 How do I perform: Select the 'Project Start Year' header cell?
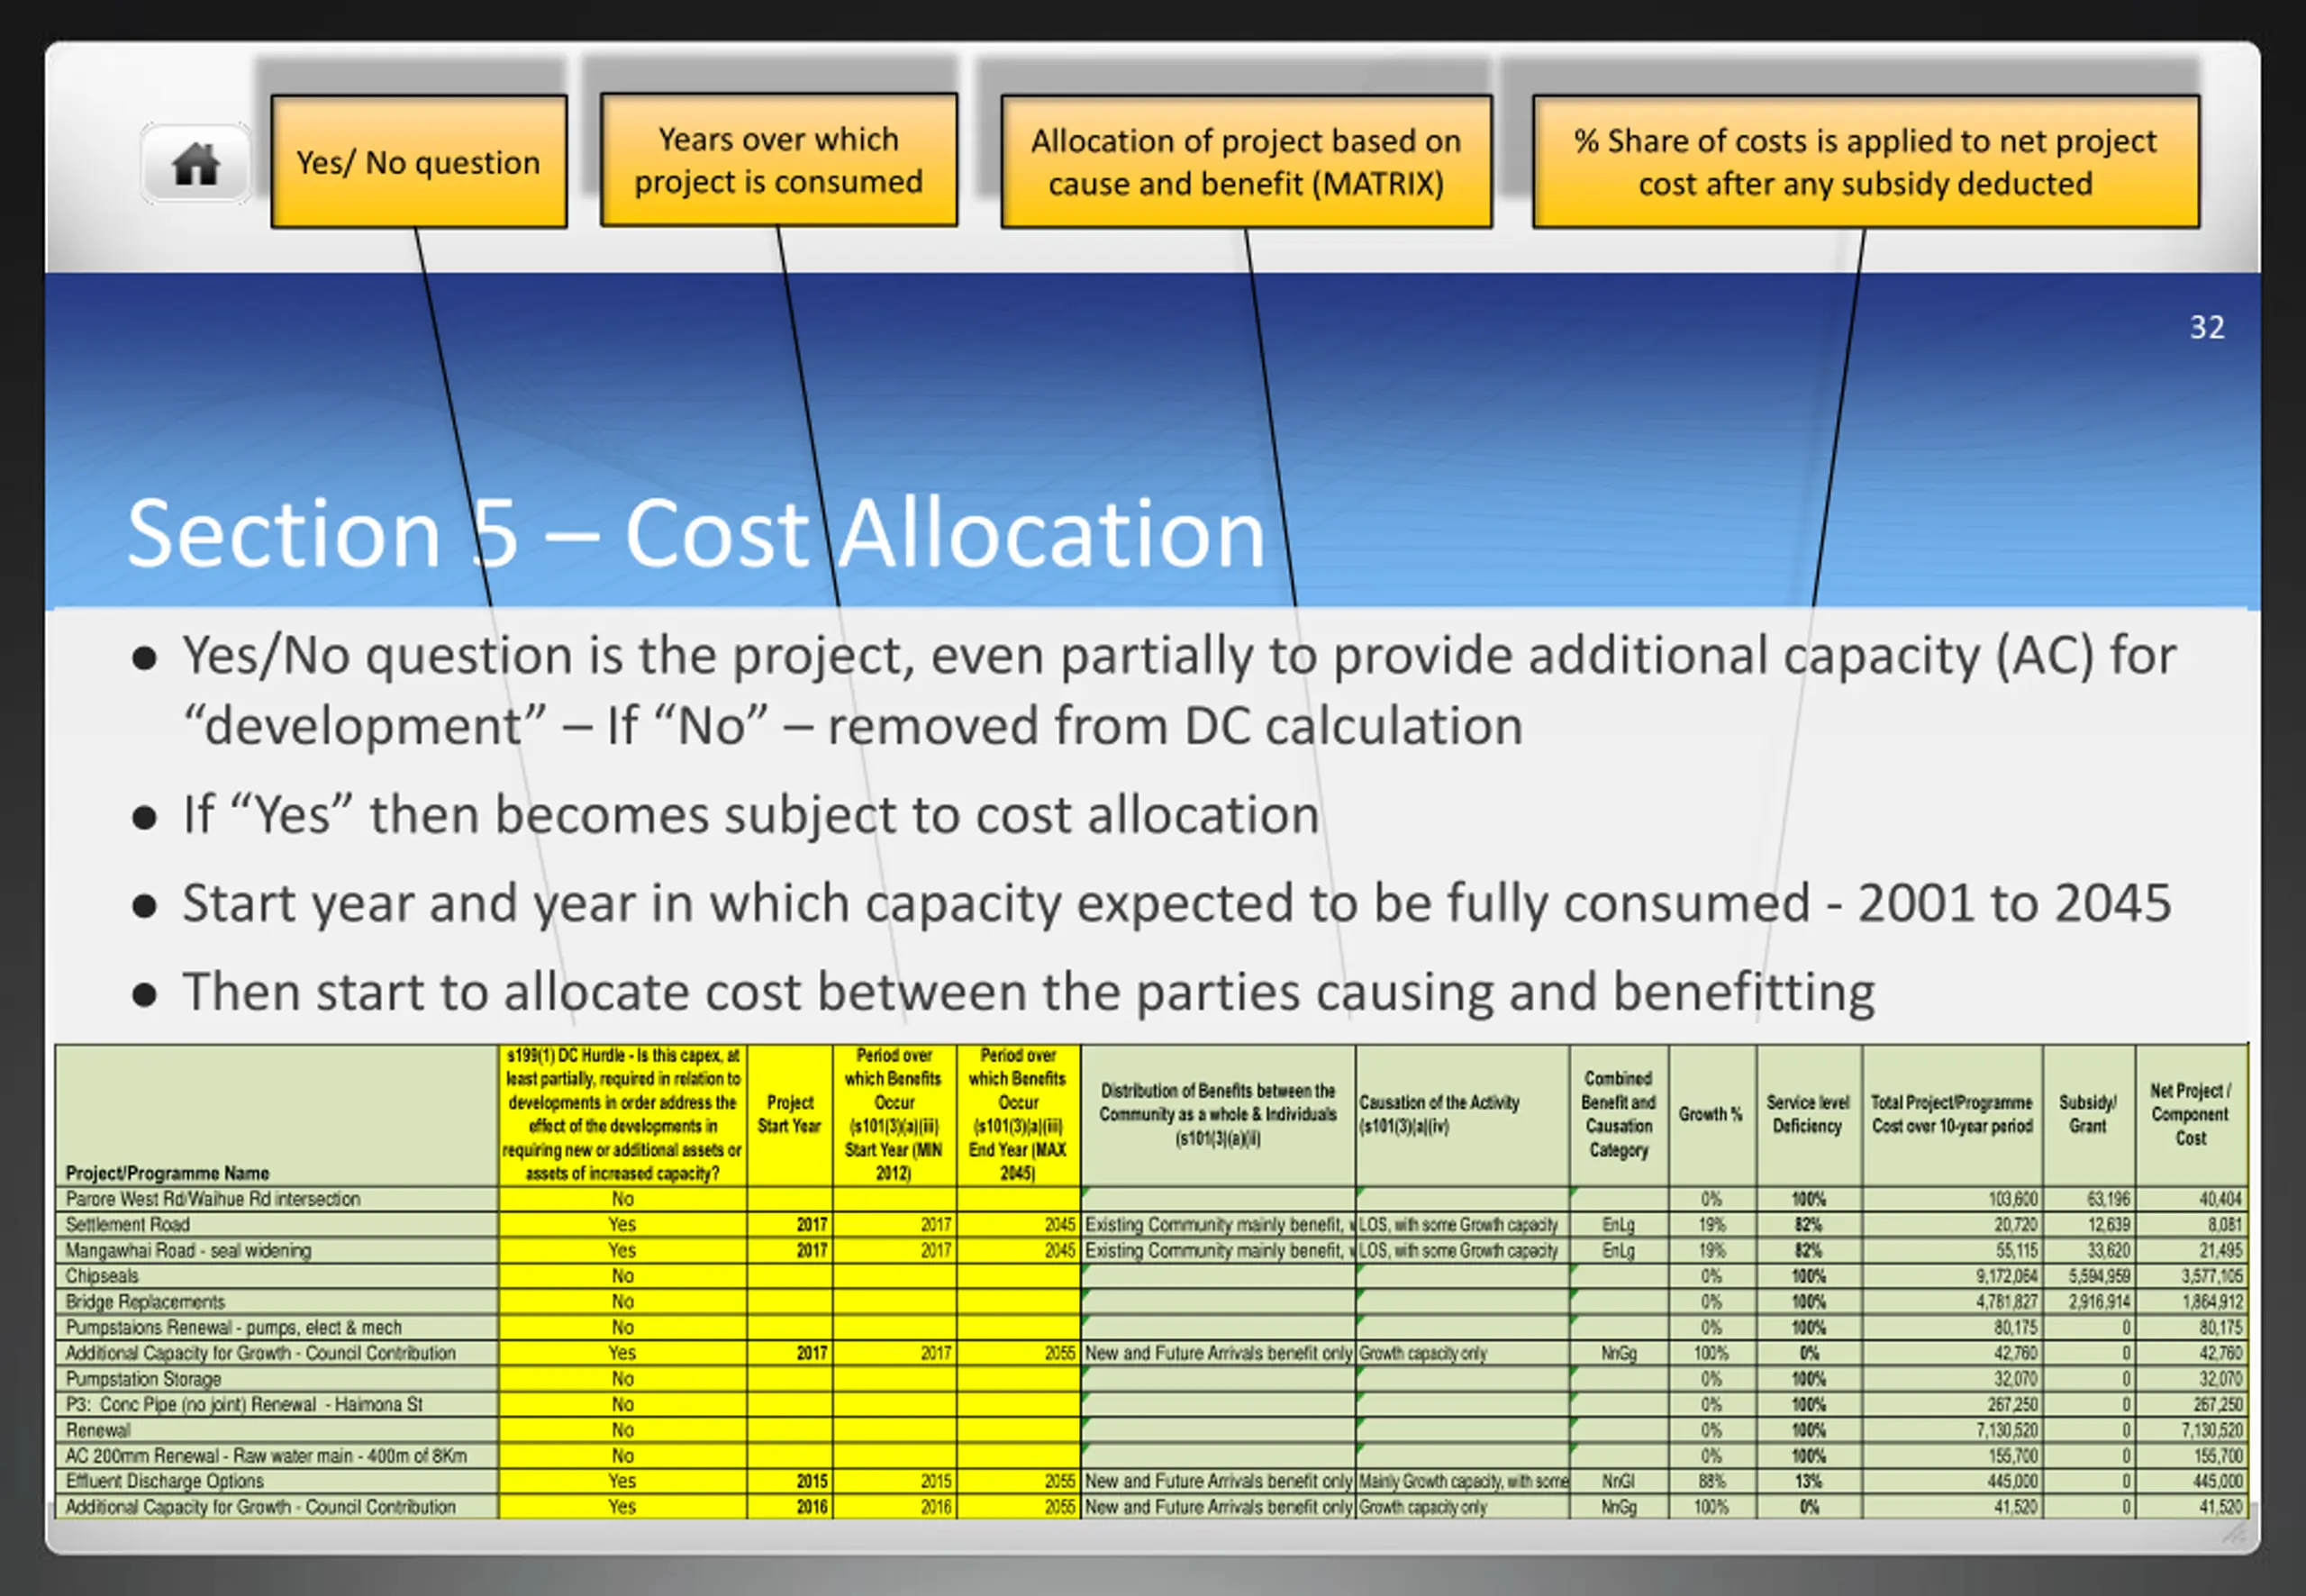(789, 1114)
